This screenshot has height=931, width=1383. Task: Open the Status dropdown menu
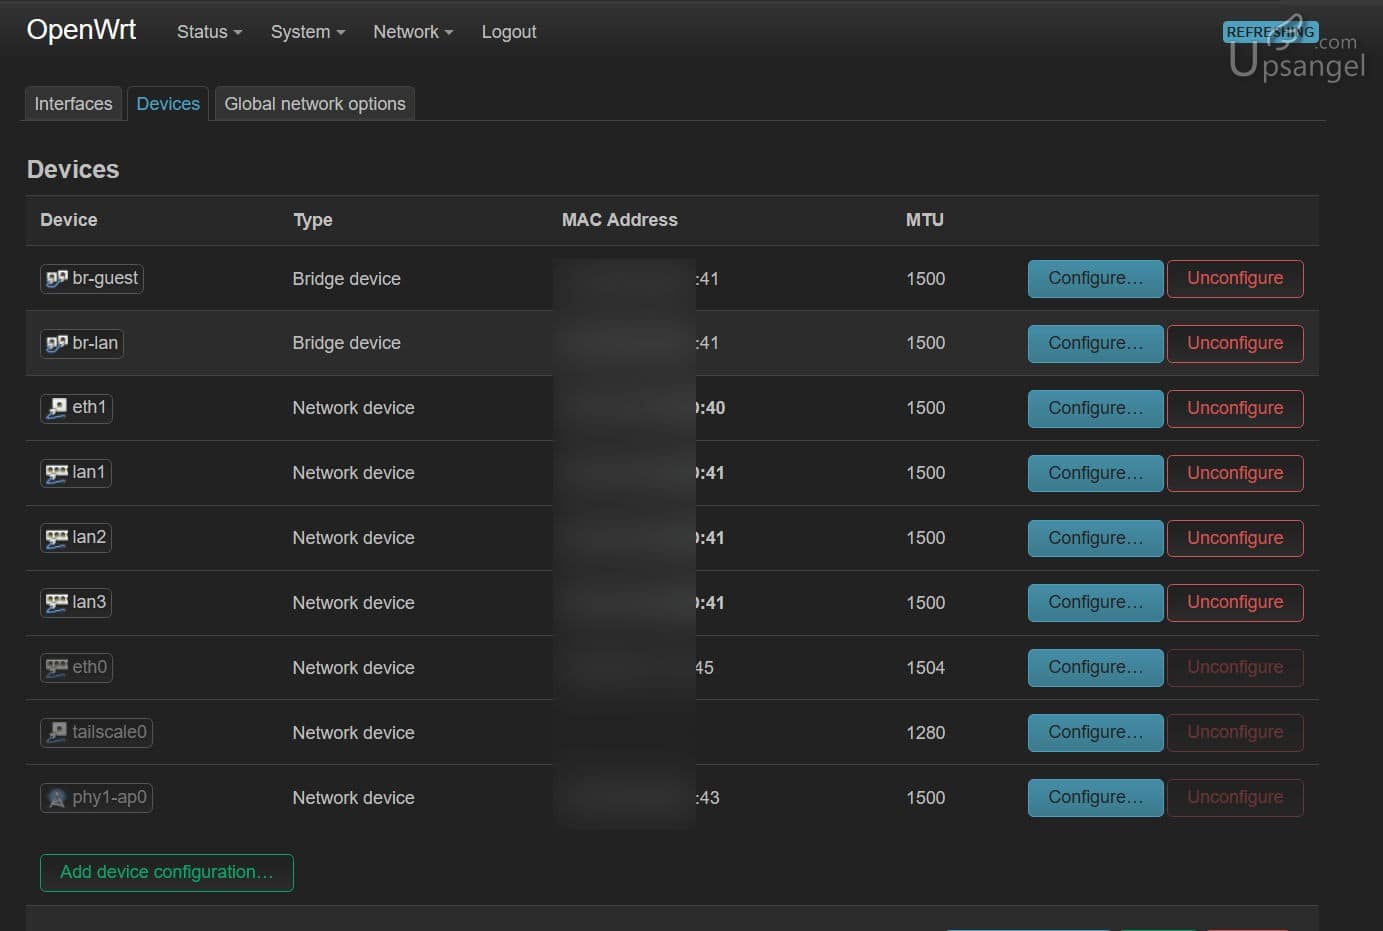pos(209,32)
